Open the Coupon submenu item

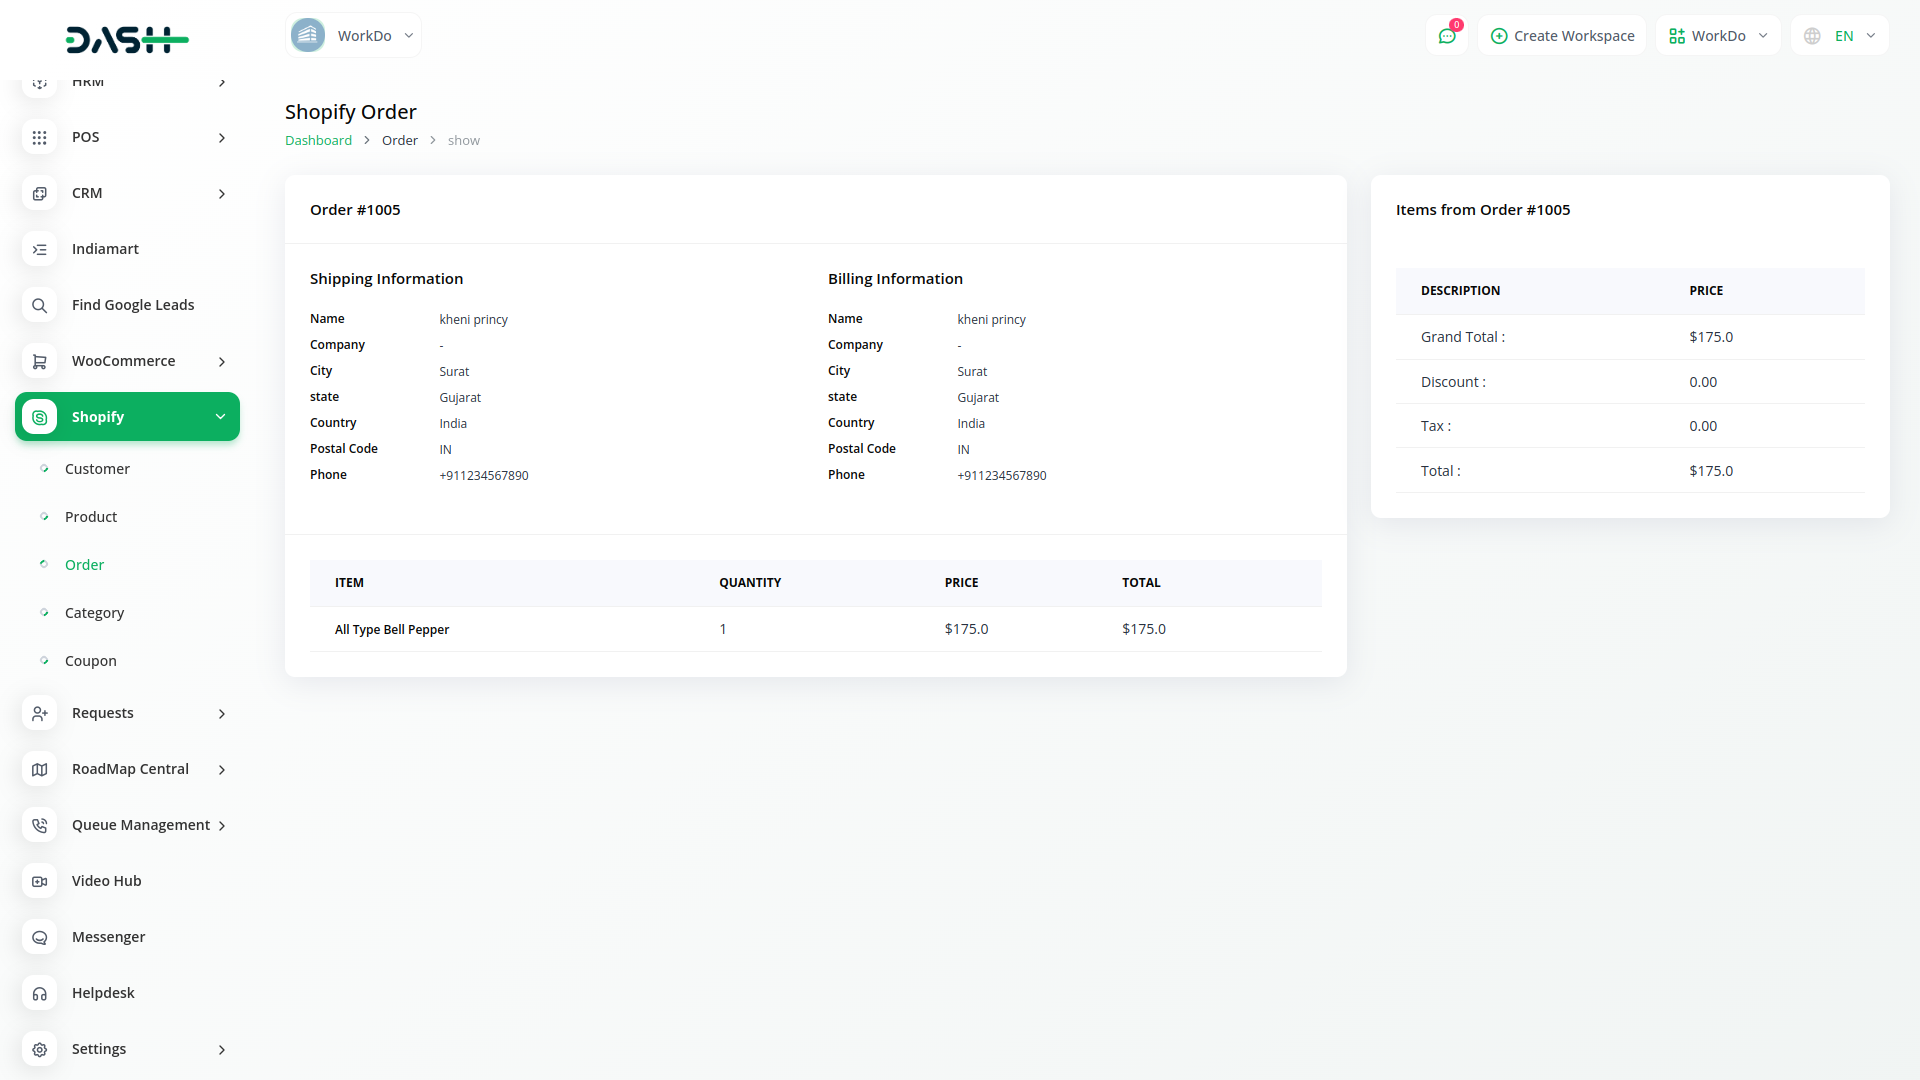click(x=90, y=661)
